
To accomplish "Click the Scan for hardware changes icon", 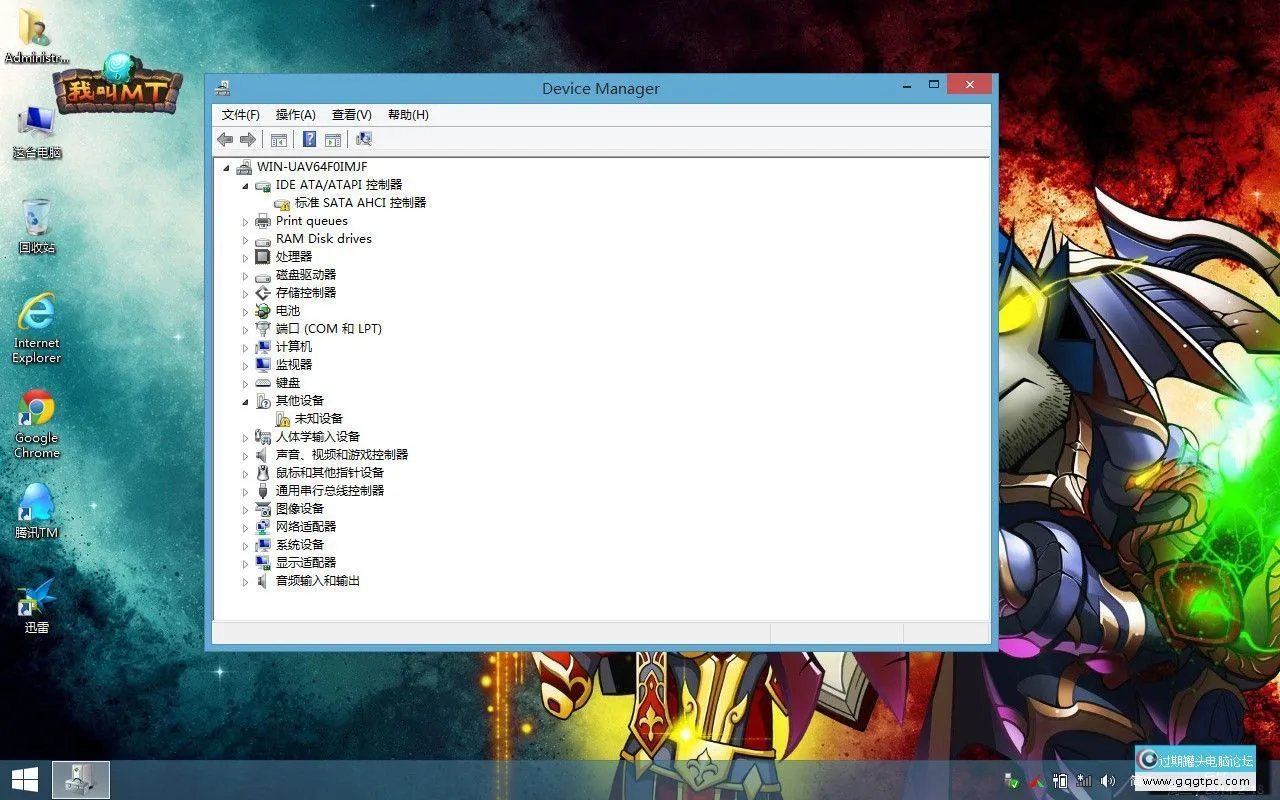I will (x=363, y=139).
